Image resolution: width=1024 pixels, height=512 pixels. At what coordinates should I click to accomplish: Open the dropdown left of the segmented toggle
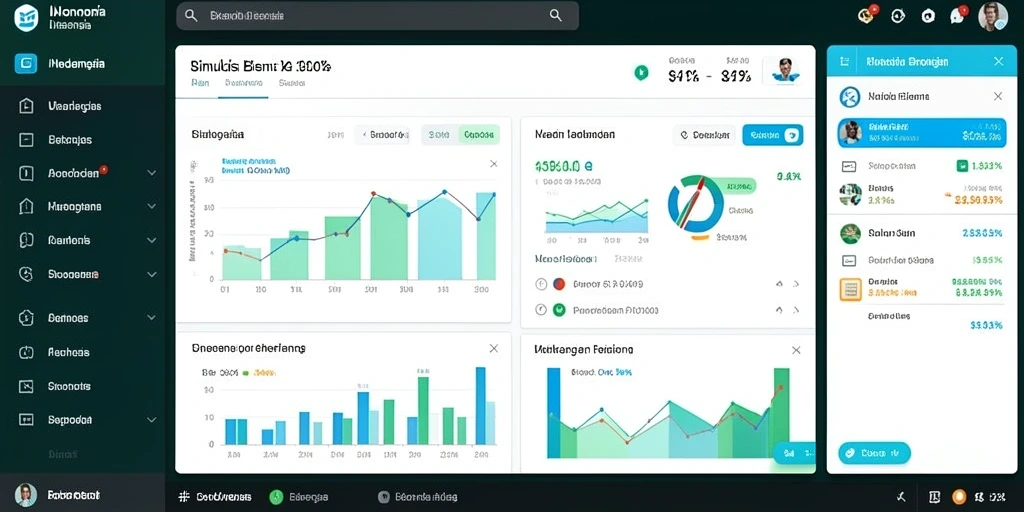(x=383, y=135)
